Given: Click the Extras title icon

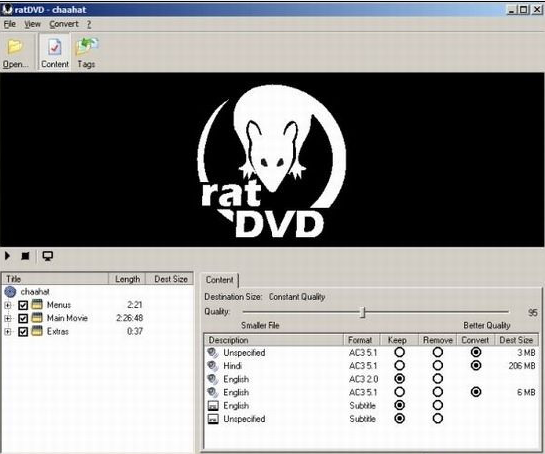Looking at the screenshot, I should [37, 331].
